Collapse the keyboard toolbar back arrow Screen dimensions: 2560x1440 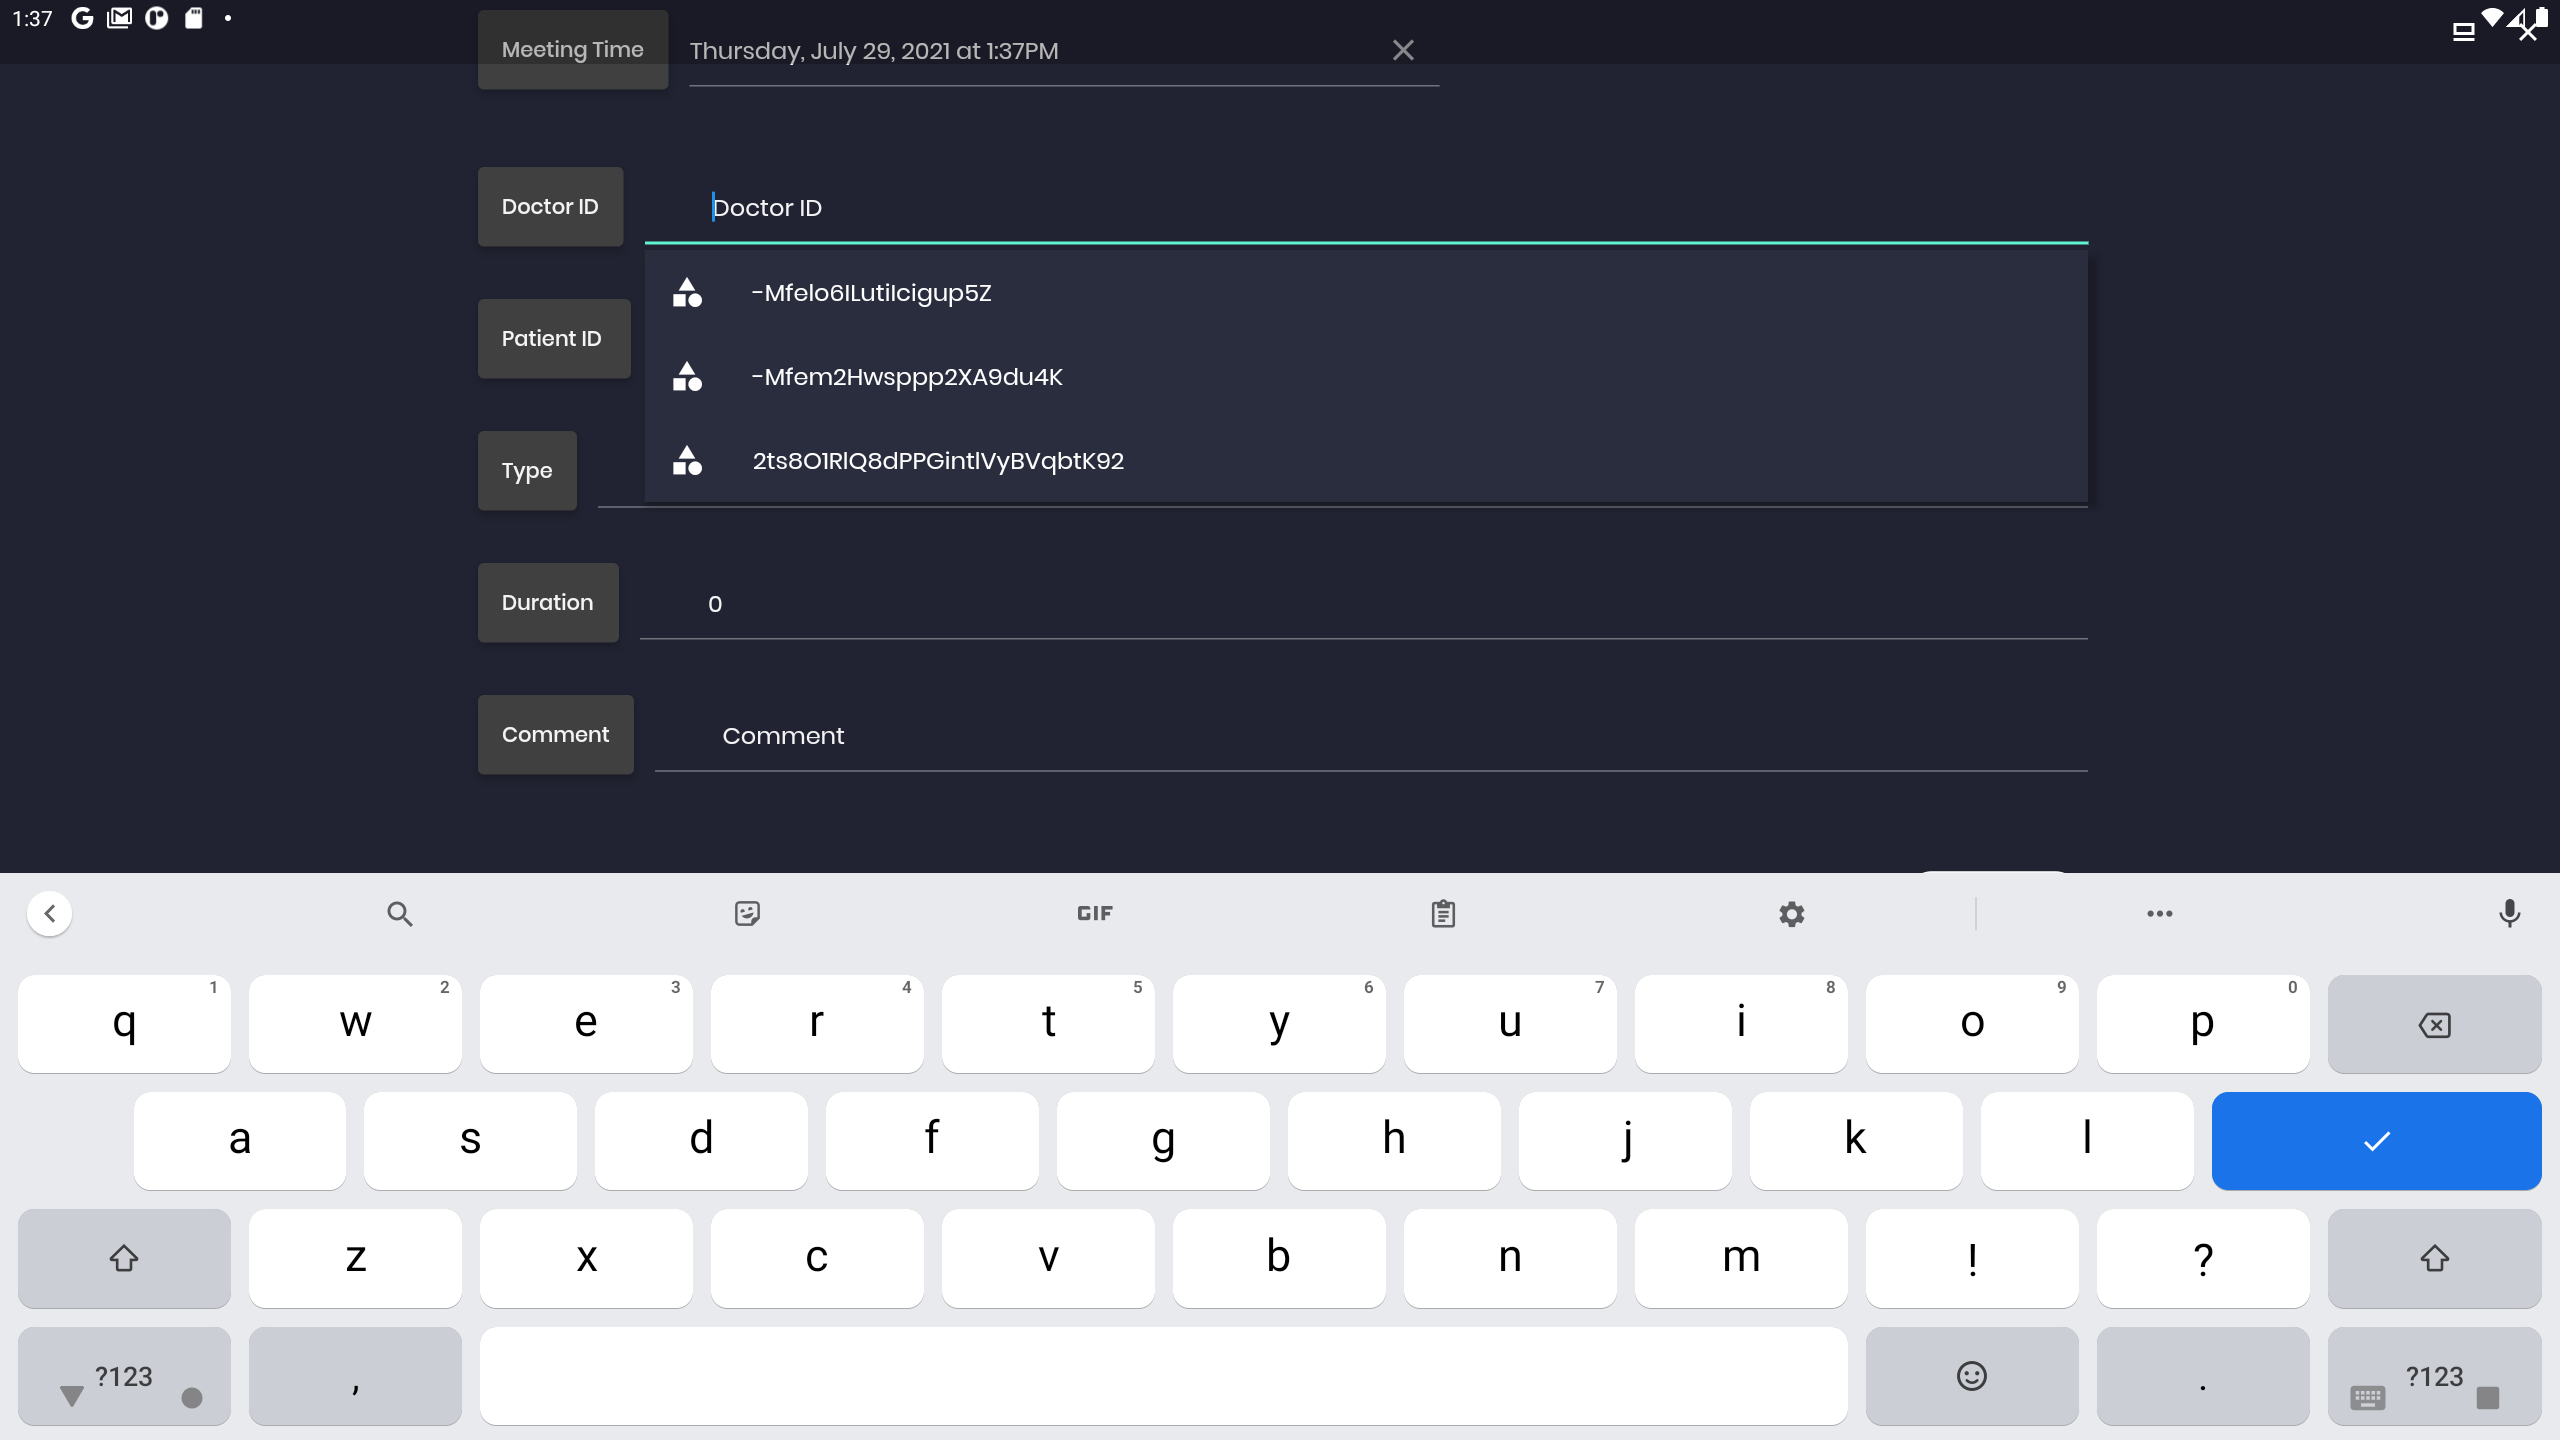50,913
